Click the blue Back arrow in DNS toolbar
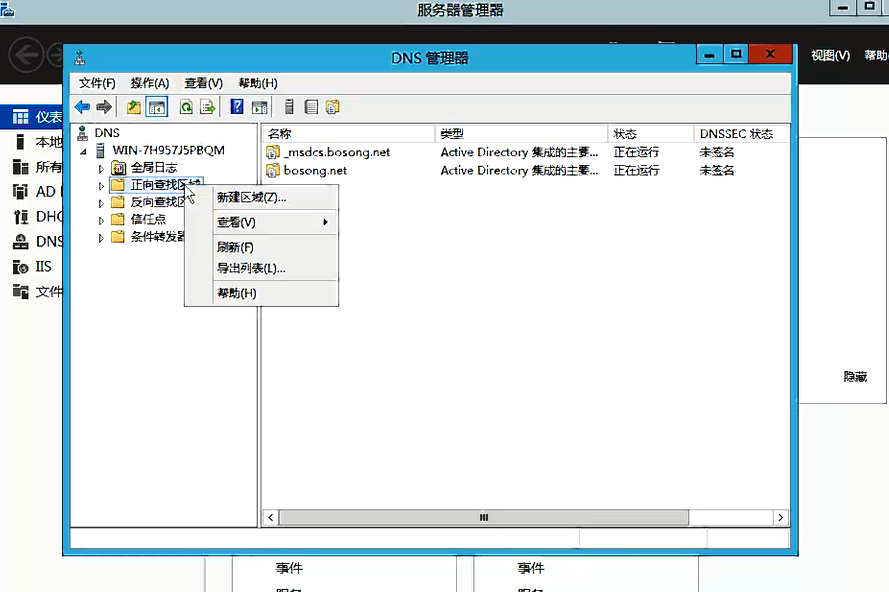Screen dimensions: 889x592 (82, 107)
